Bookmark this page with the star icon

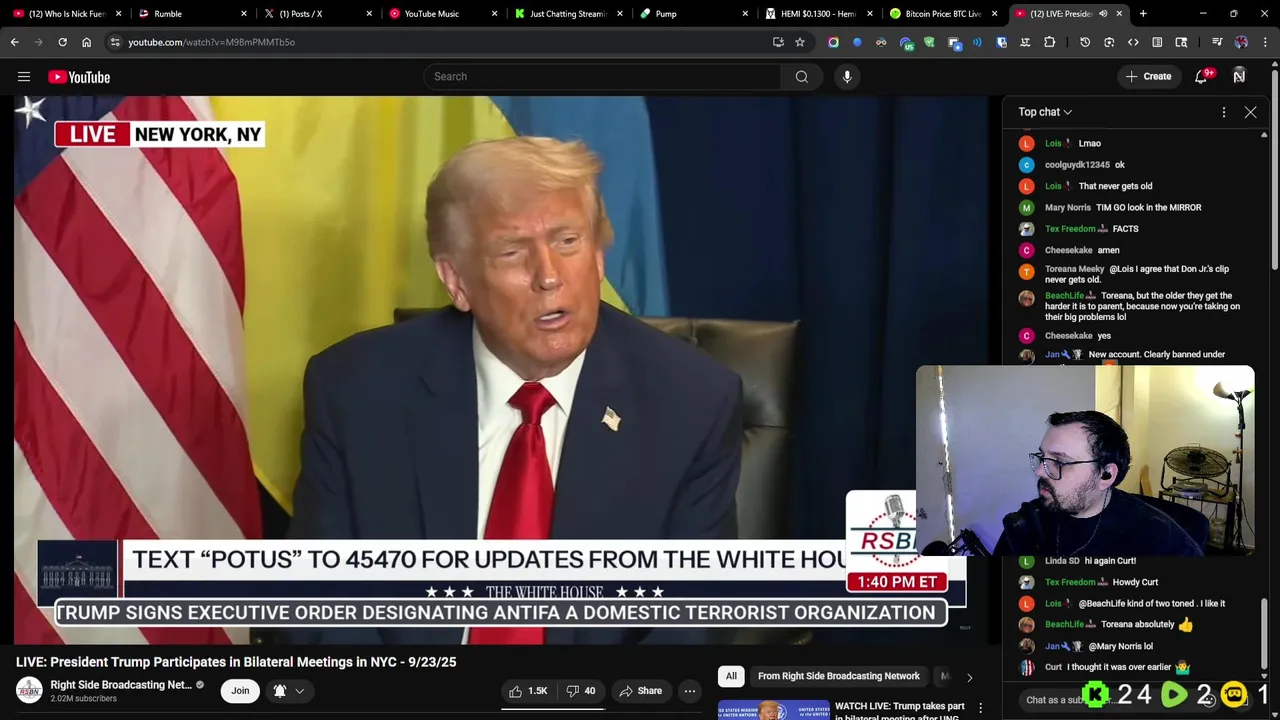point(800,42)
